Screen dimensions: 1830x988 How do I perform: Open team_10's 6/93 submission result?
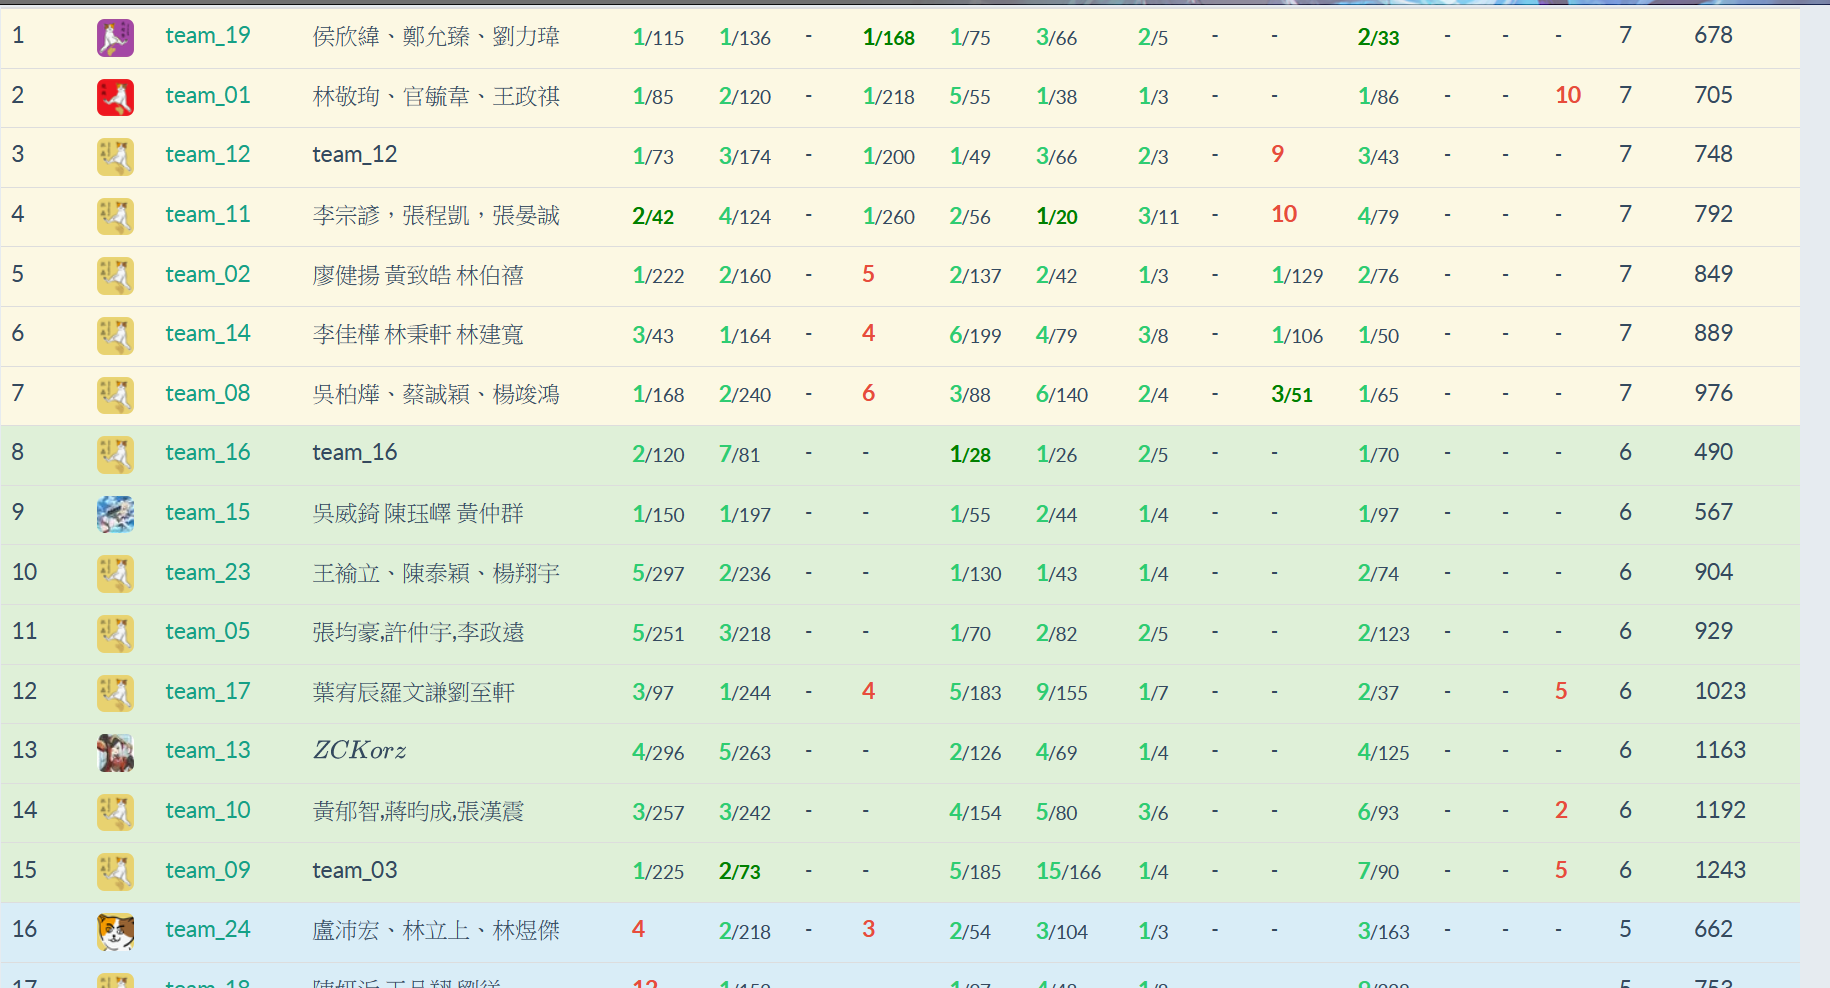click(x=1378, y=813)
